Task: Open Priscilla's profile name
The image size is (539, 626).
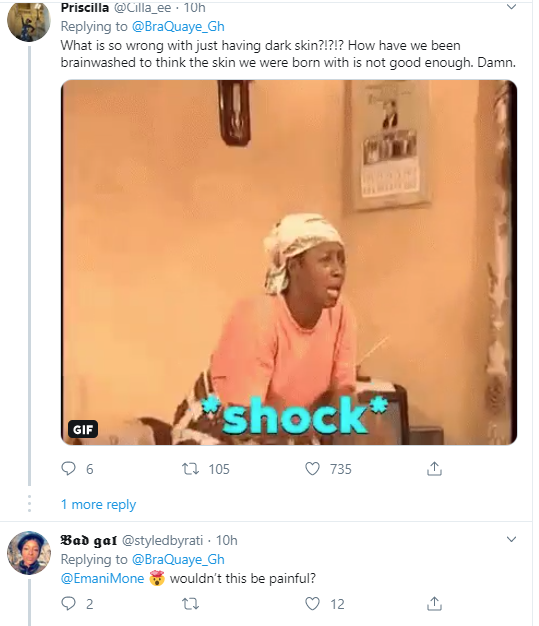Action: coord(85,8)
